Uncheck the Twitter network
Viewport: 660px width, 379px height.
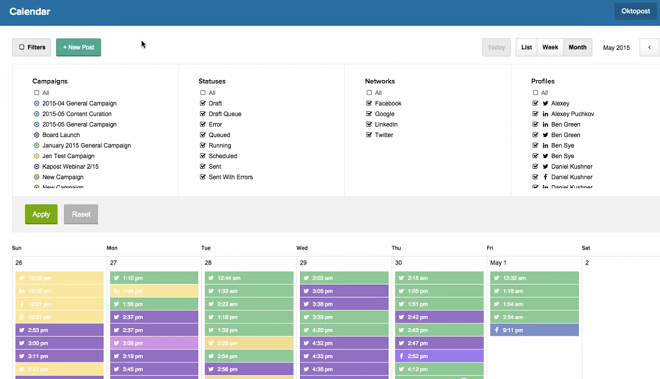tap(369, 135)
